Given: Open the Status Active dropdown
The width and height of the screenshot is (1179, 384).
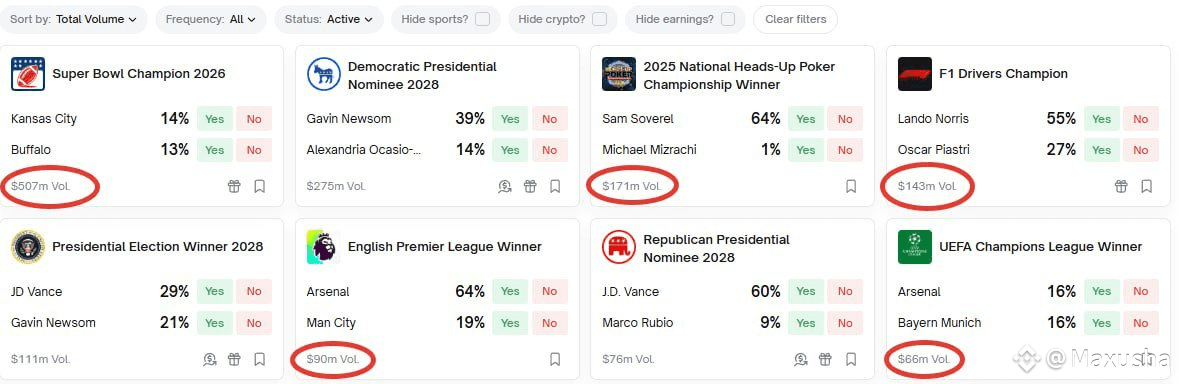Looking at the screenshot, I should 329,20.
